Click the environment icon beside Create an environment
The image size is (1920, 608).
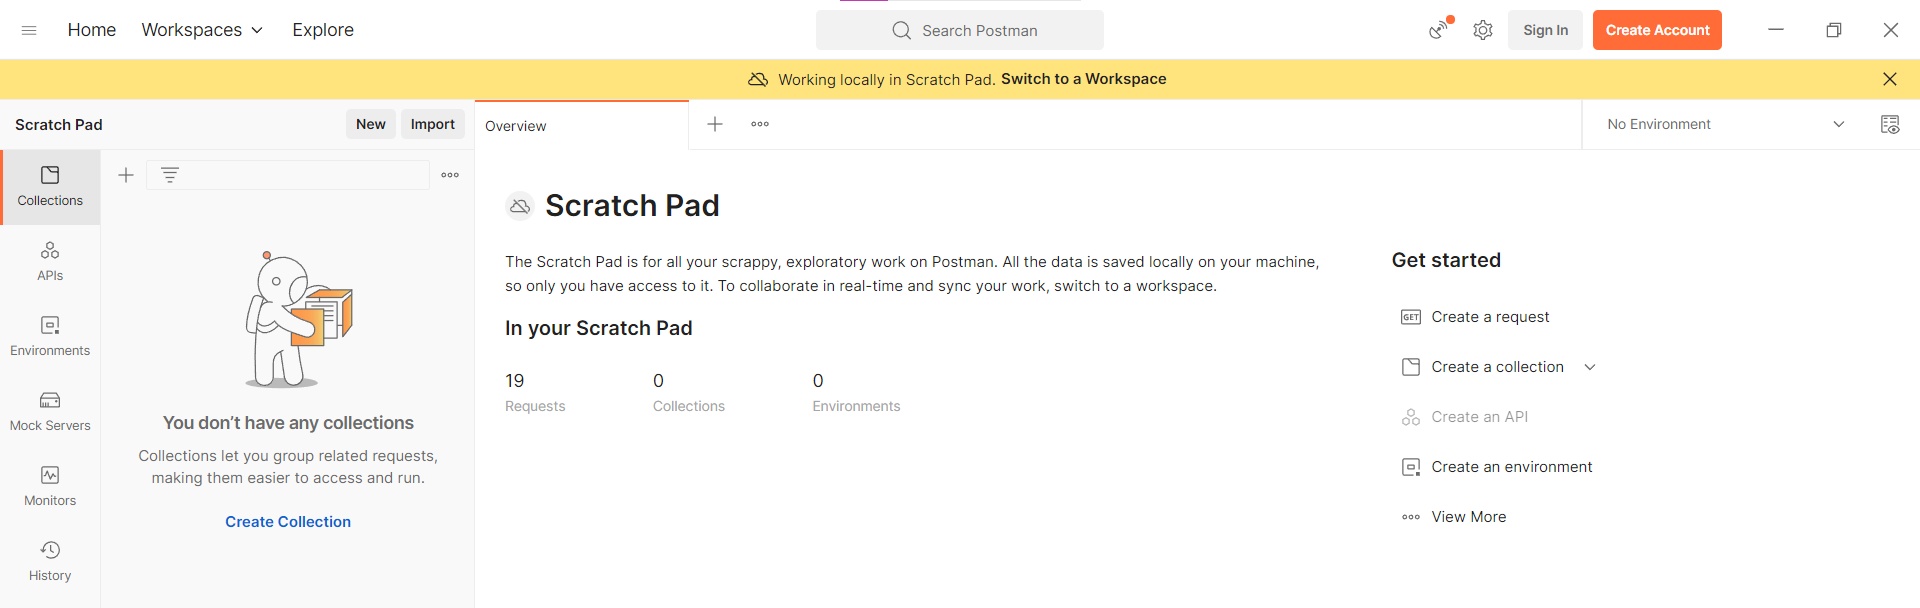tap(1411, 467)
